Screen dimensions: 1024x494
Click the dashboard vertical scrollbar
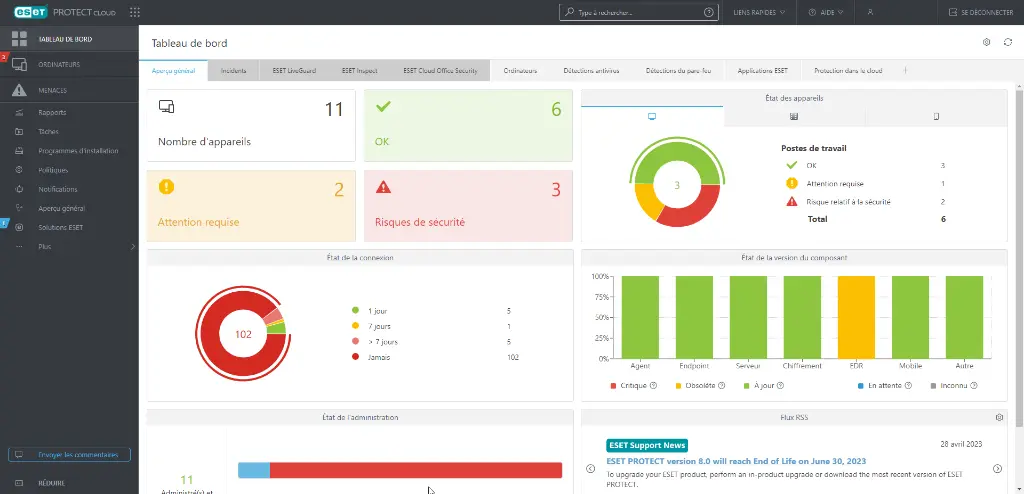coord(1019,257)
